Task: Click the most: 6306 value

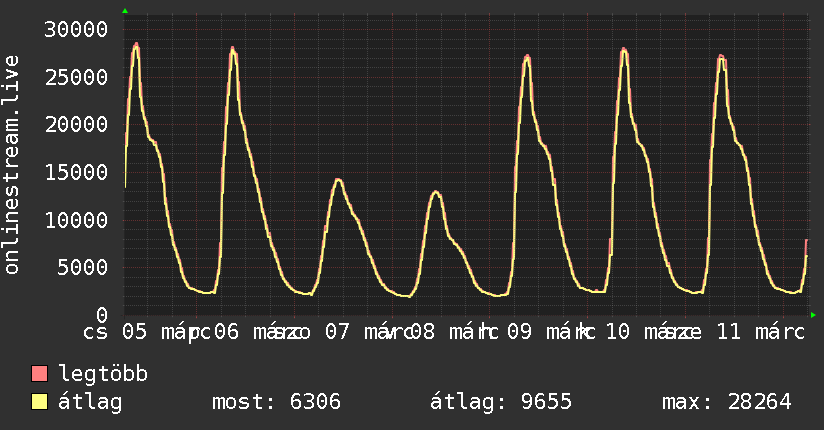Action: pos(276,402)
